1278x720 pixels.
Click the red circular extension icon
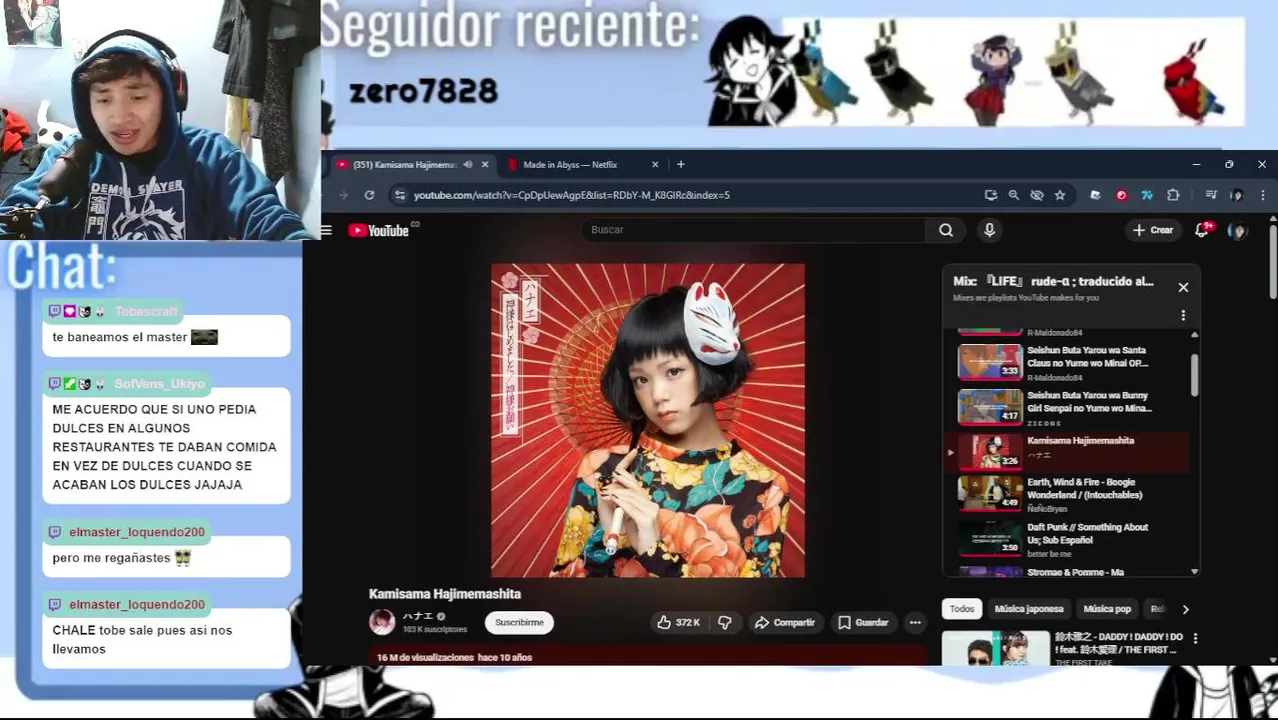click(x=1121, y=195)
